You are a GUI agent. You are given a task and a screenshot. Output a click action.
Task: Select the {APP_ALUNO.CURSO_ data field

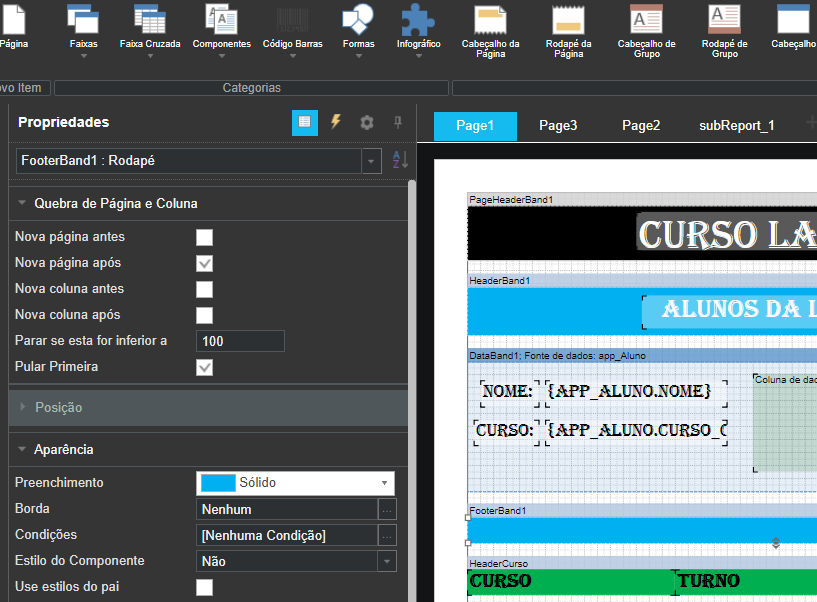click(636, 432)
